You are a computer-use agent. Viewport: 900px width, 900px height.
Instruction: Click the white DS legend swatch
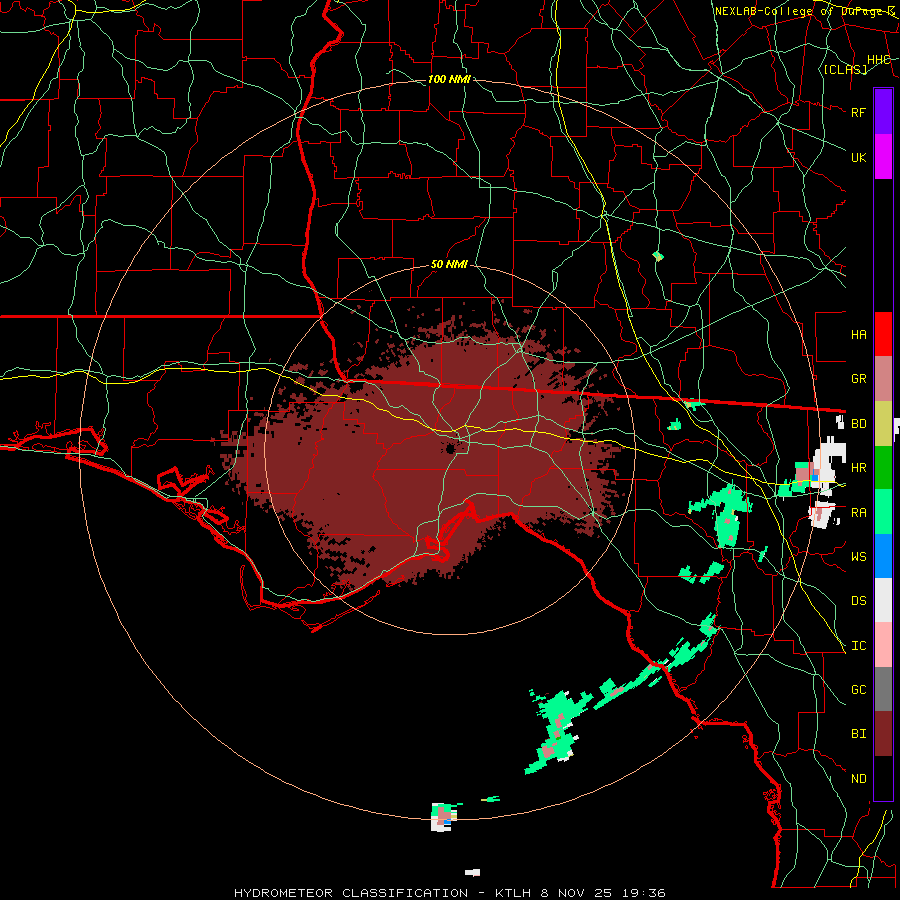click(883, 600)
